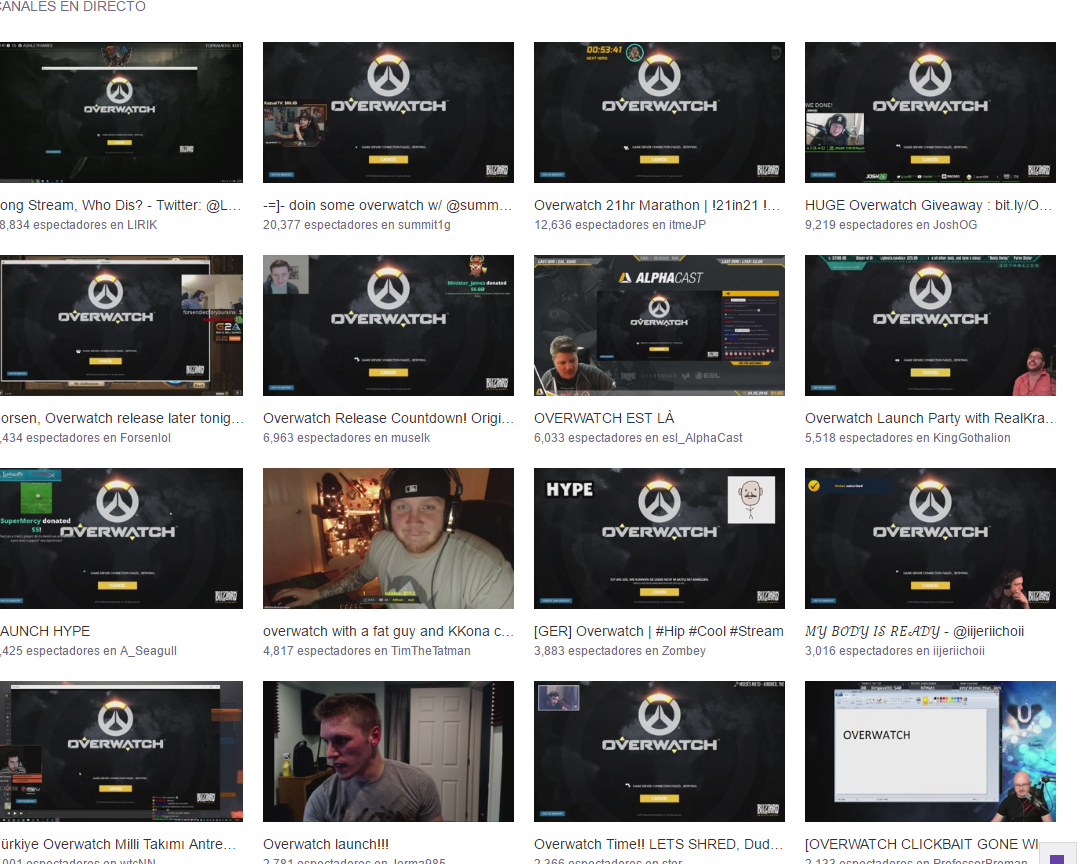Click '6,963 espectadores en muselk'

coord(346,438)
